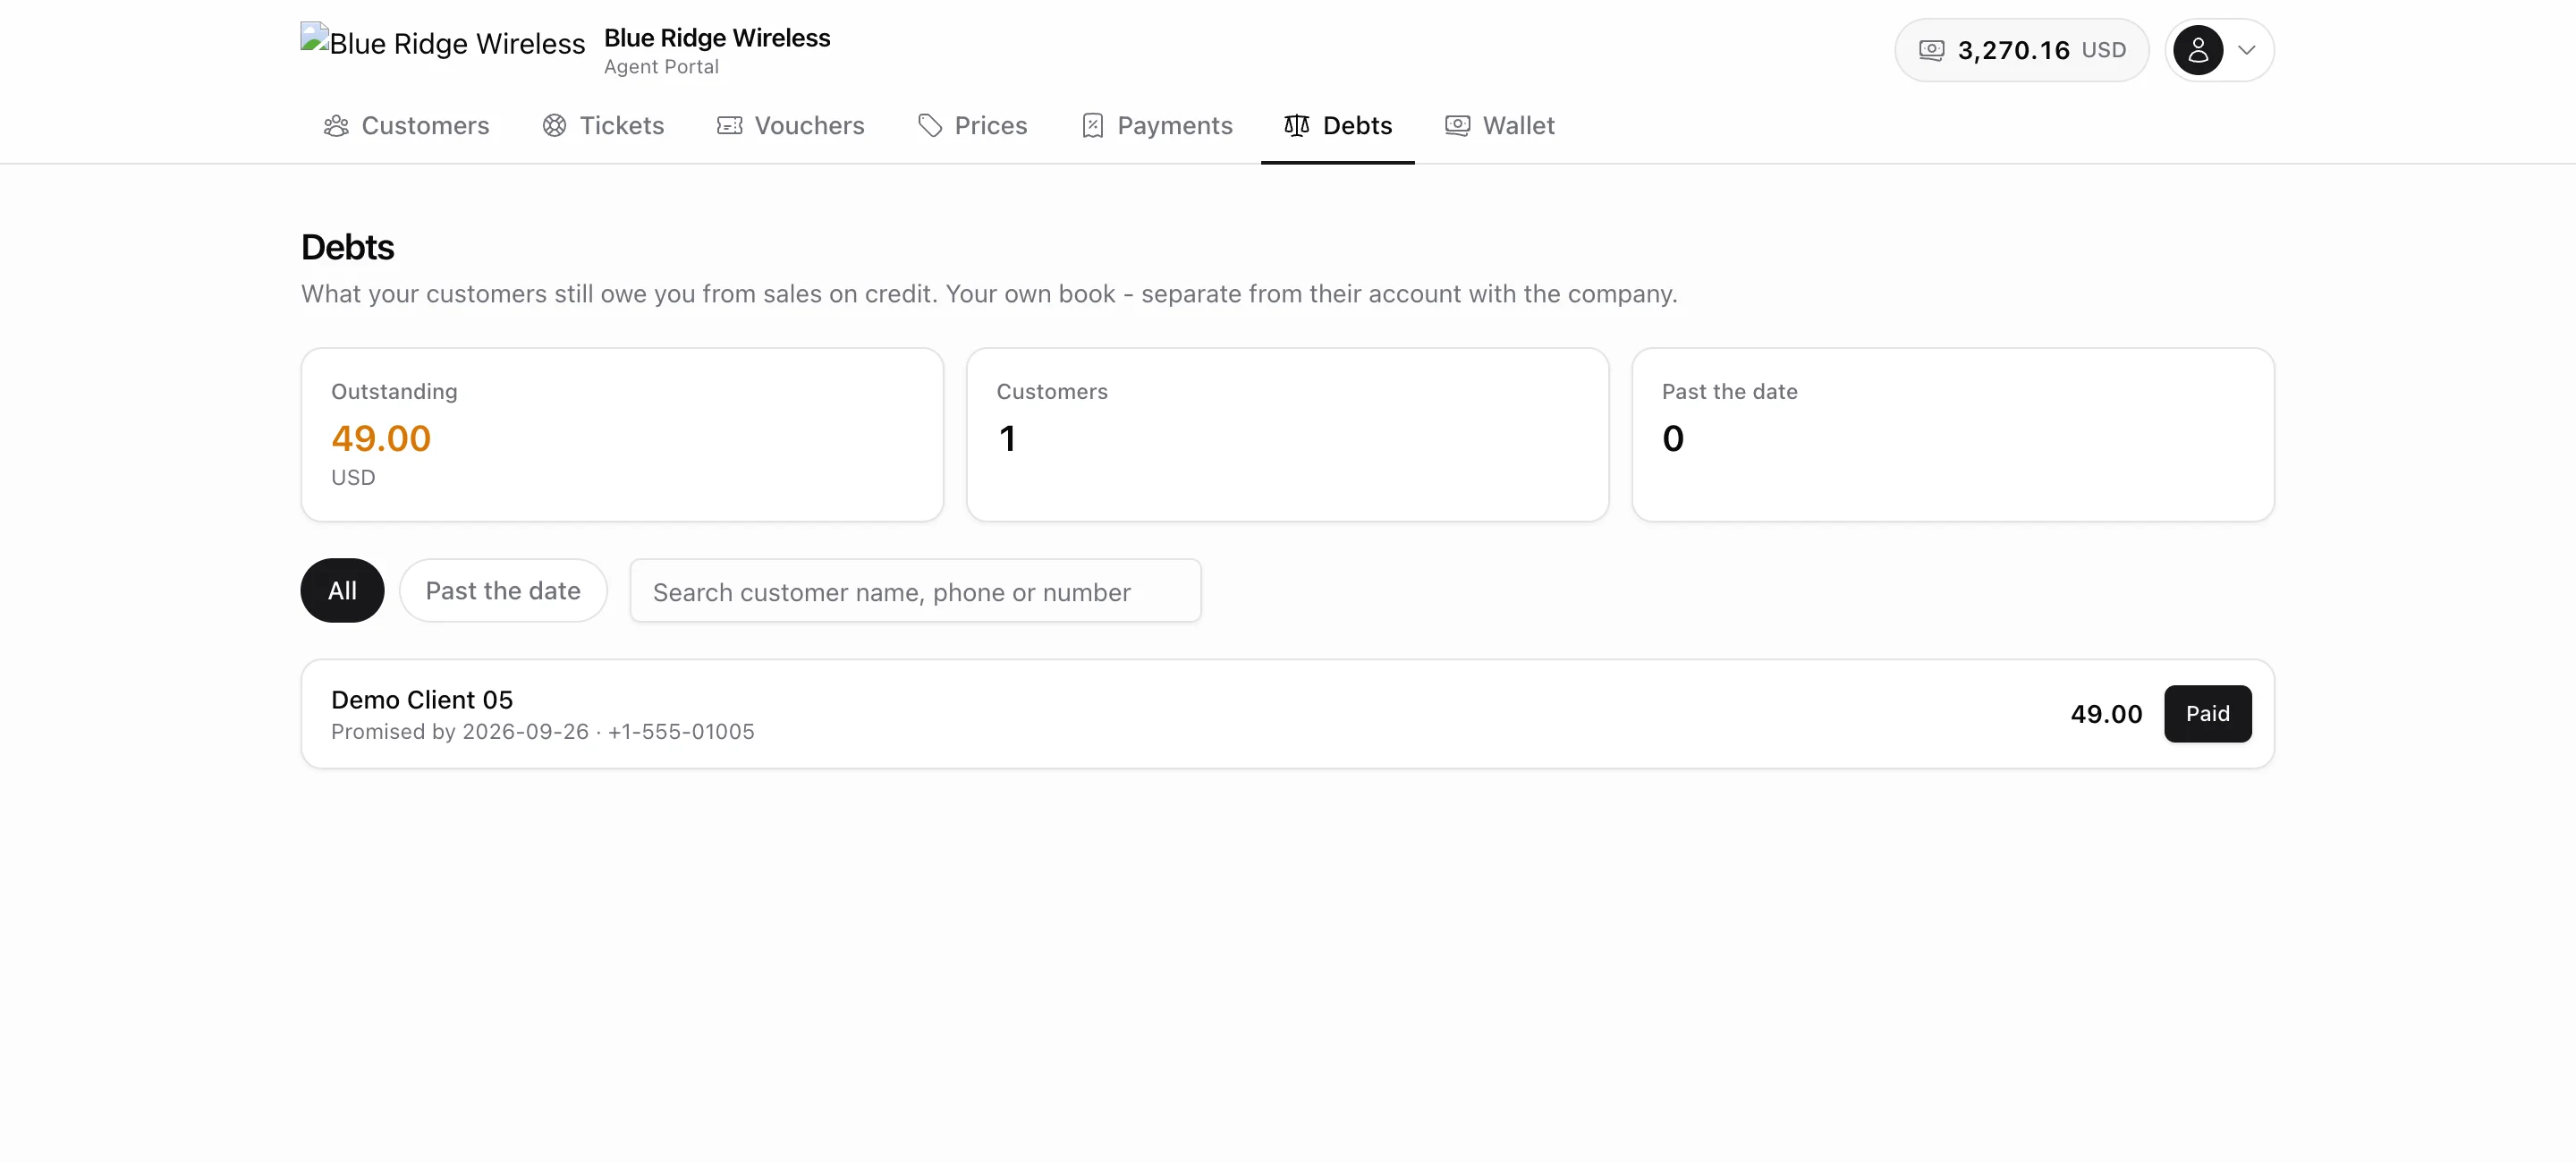
Task: Click the Blue Ridge Wireless logo image
Action: point(442,42)
